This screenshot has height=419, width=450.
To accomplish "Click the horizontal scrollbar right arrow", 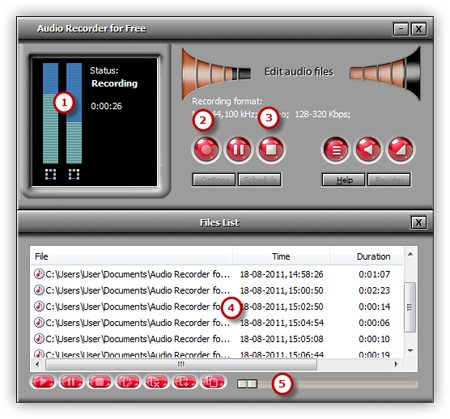I will click(x=396, y=364).
